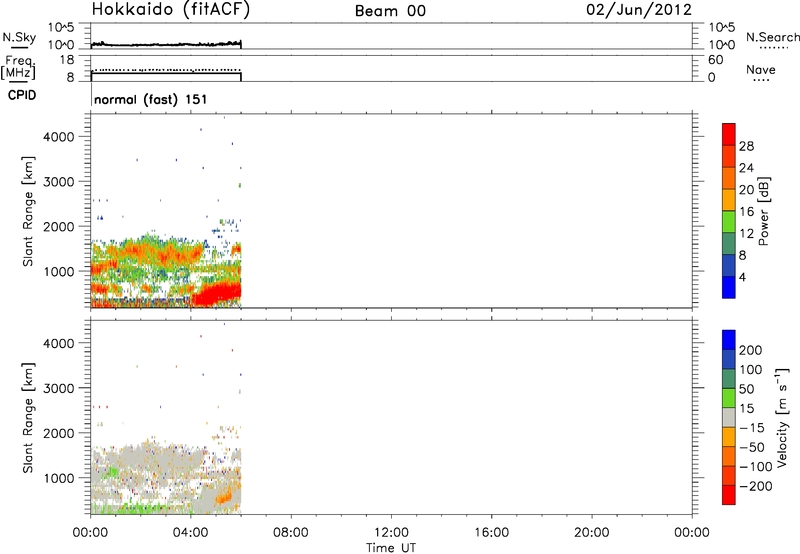Click the Hokkaido (fitACF) plot title
This screenshot has height=554, width=800.
pos(171,10)
